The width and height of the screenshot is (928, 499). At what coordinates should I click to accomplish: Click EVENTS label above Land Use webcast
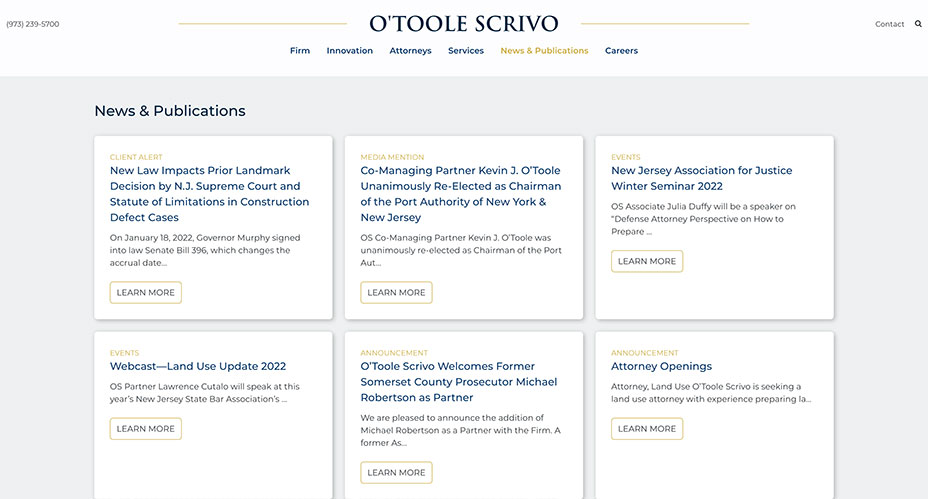point(124,353)
